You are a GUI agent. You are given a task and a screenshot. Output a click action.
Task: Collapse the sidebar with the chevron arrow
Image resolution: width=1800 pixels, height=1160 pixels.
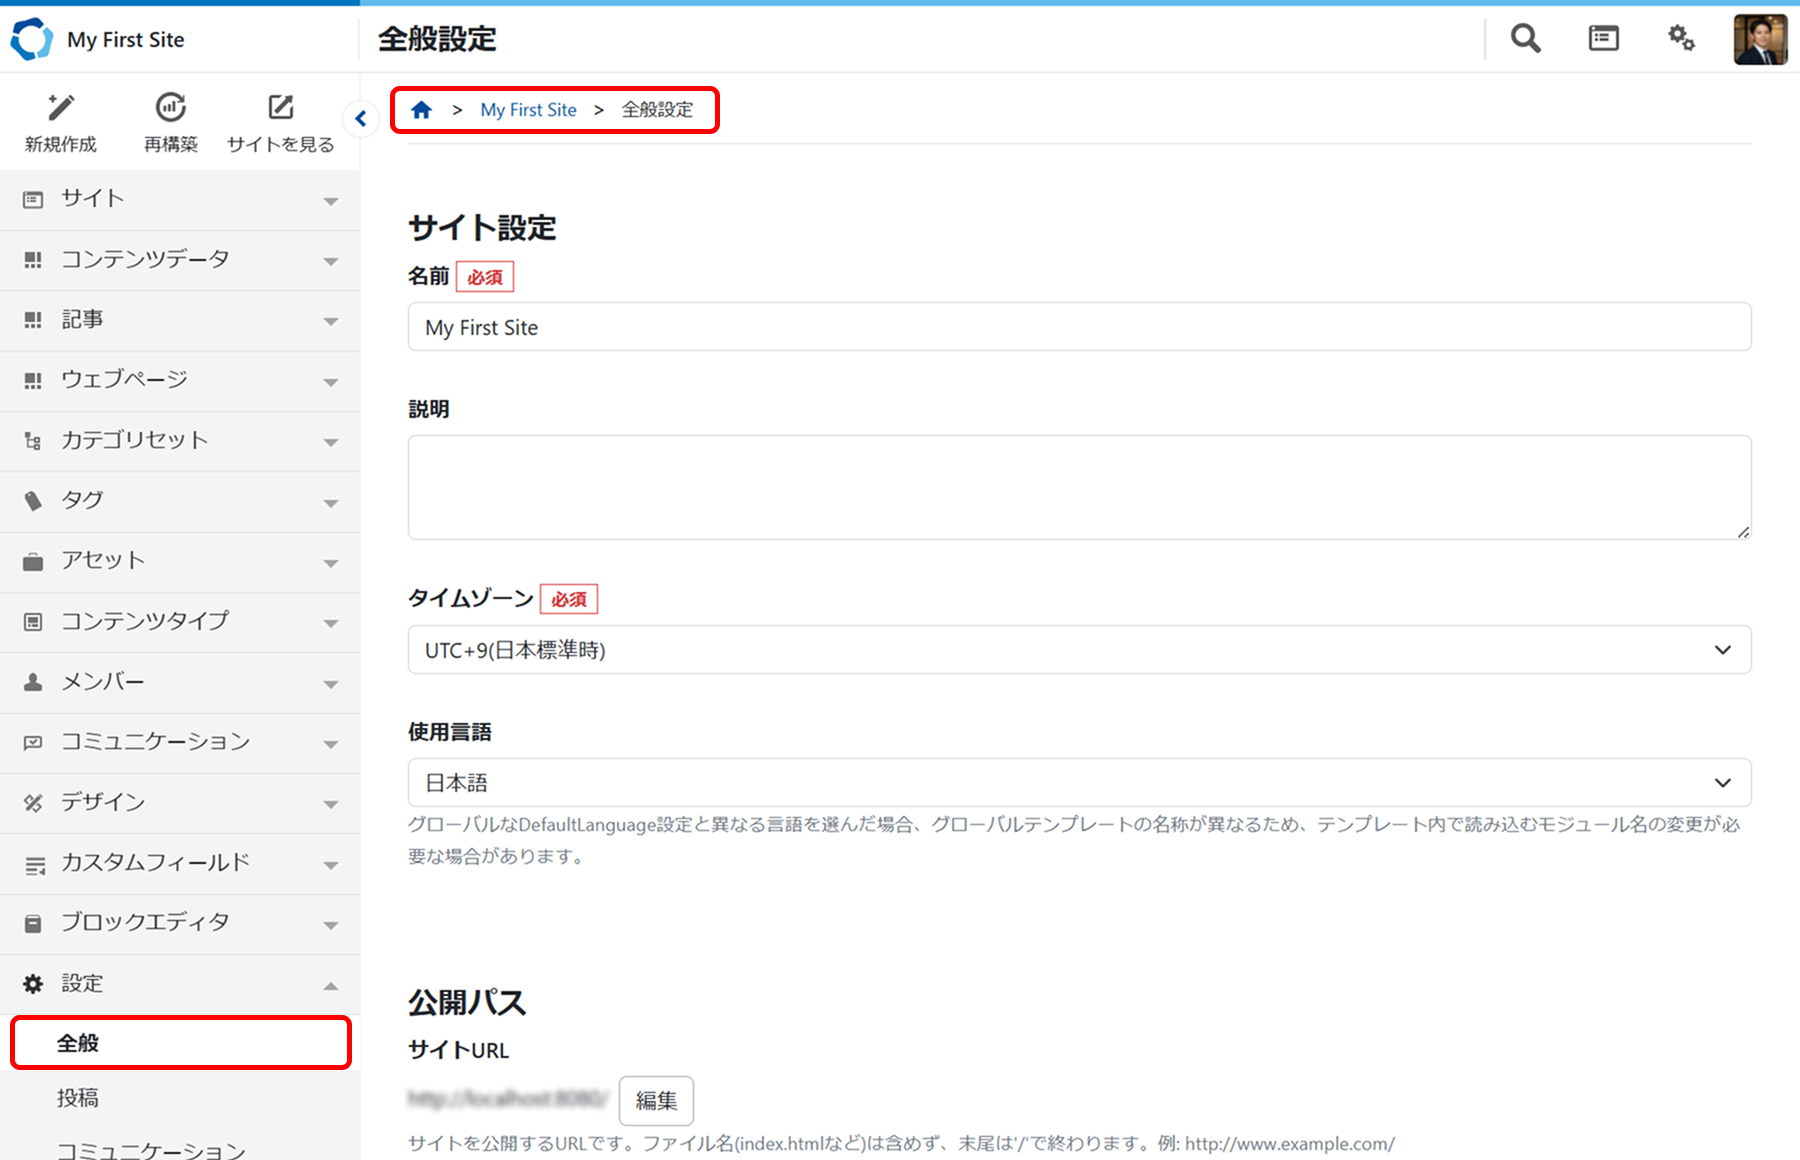[x=361, y=119]
